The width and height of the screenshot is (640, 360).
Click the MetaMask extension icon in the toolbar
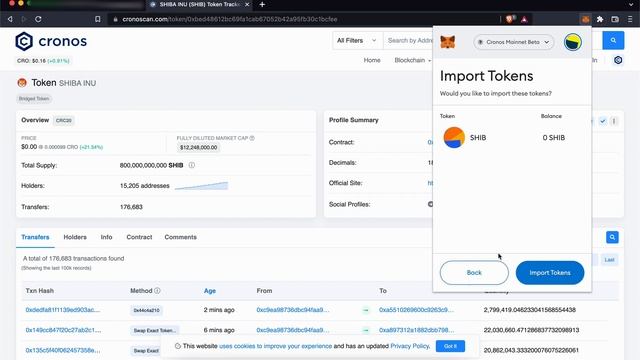tap(585, 19)
